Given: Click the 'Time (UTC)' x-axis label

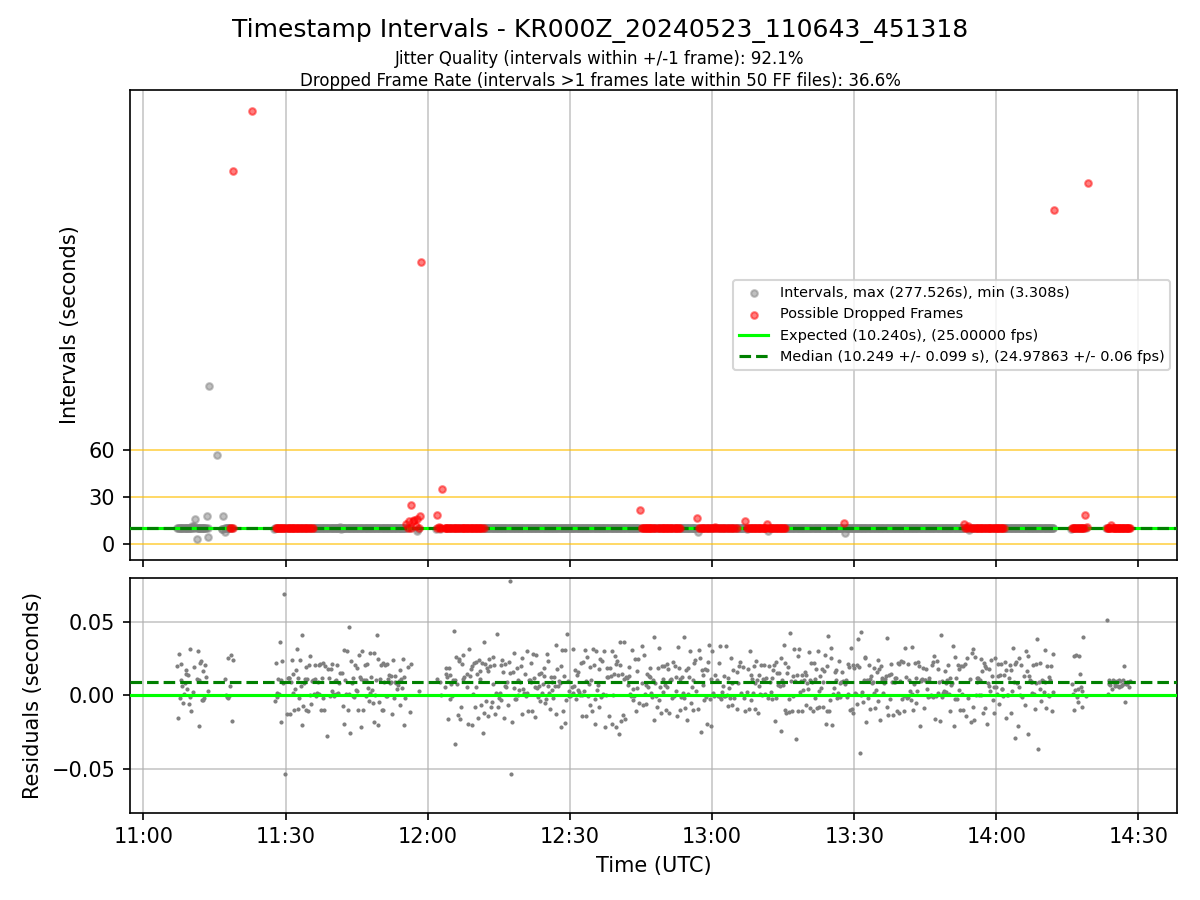Looking at the screenshot, I should pos(653,865).
